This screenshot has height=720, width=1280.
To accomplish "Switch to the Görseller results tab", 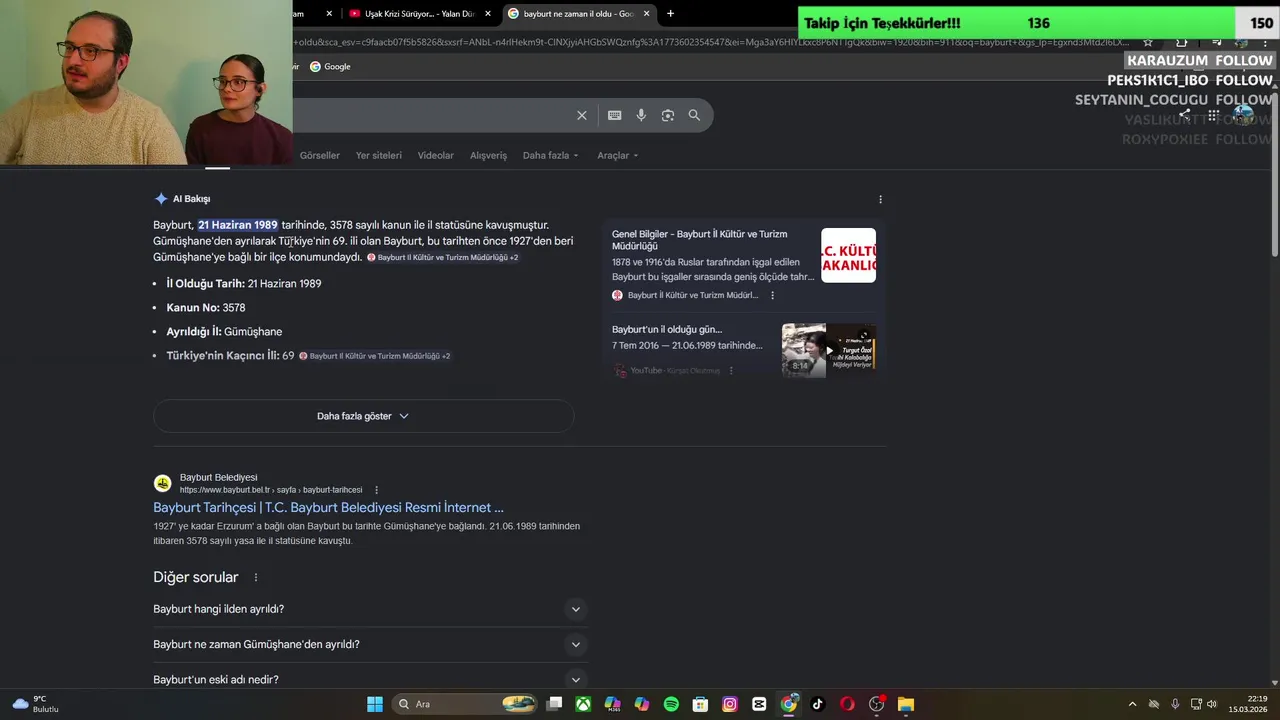I will pyautogui.click(x=320, y=156).
